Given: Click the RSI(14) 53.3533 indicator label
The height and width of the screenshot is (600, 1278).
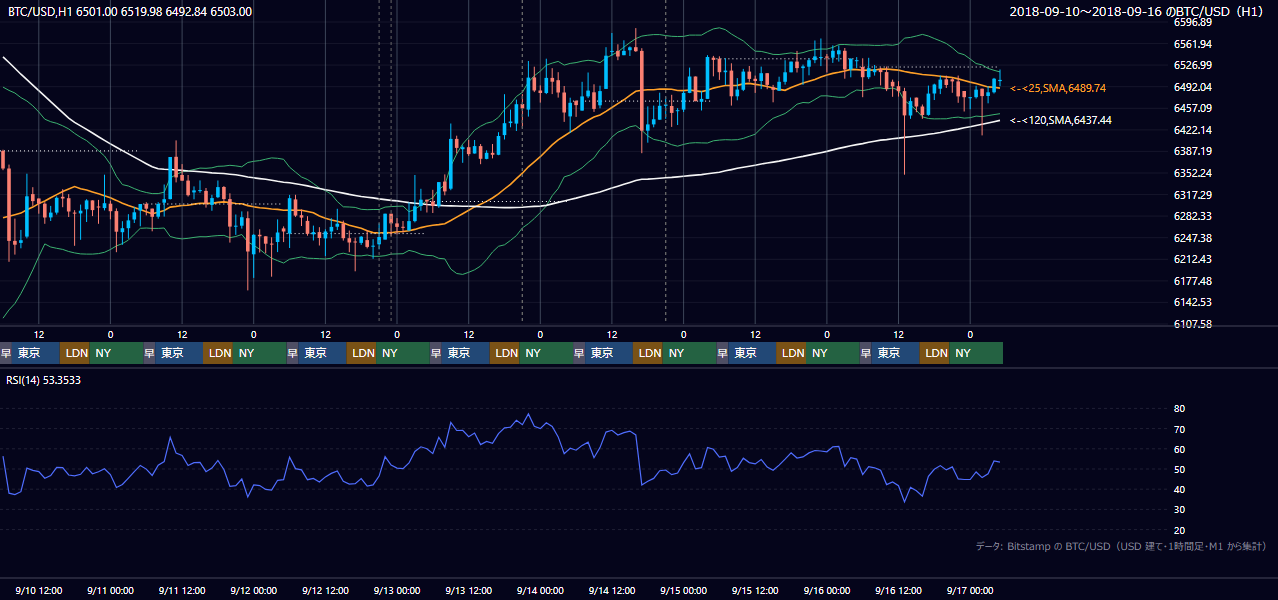Looking at the screenshot, I should (x=44, y=380).
